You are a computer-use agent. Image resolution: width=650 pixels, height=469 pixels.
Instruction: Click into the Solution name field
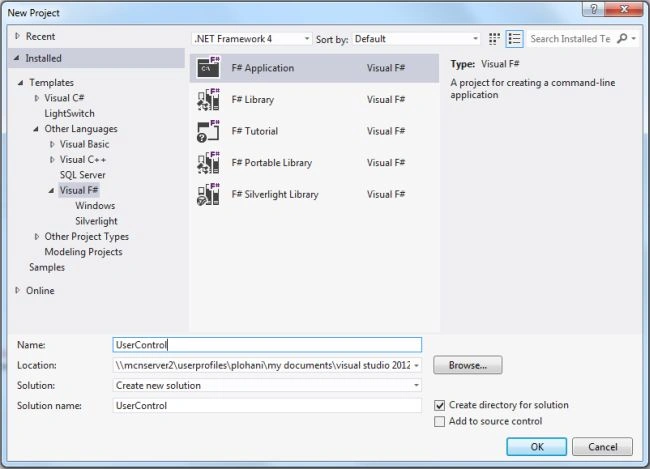pos(267,406)
